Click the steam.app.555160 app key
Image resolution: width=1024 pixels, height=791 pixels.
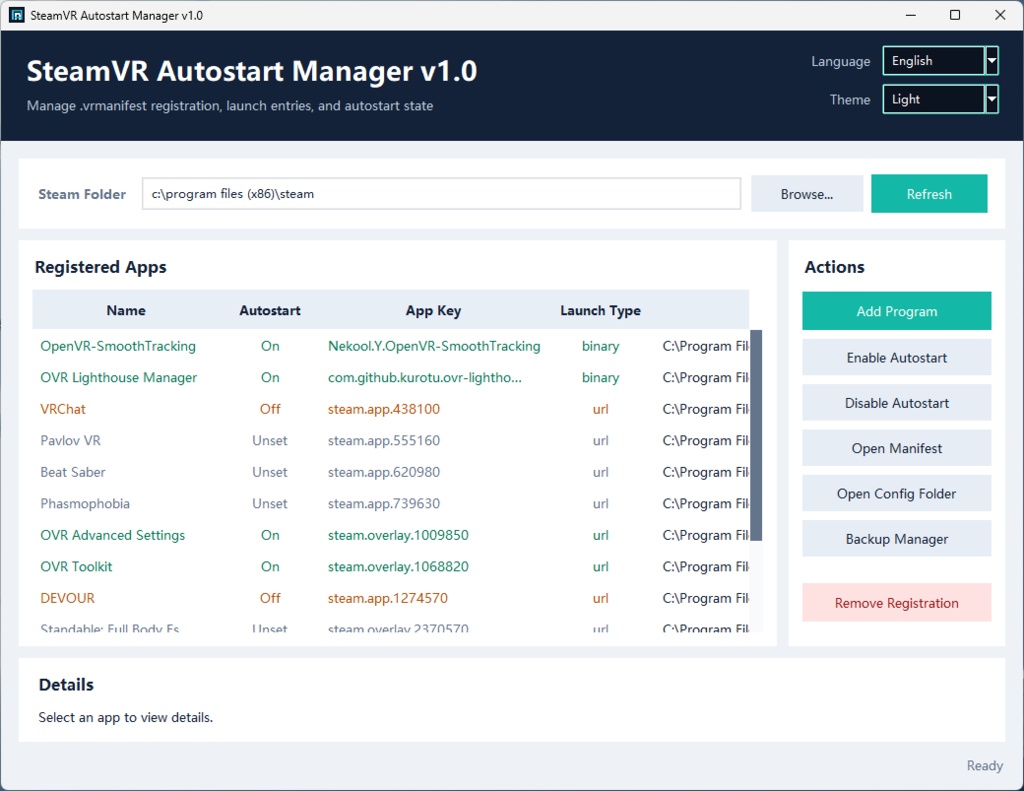[383, 440]
